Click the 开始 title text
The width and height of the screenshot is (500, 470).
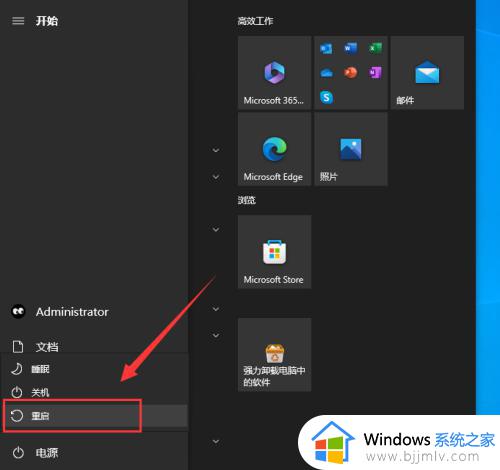[47, 21]
